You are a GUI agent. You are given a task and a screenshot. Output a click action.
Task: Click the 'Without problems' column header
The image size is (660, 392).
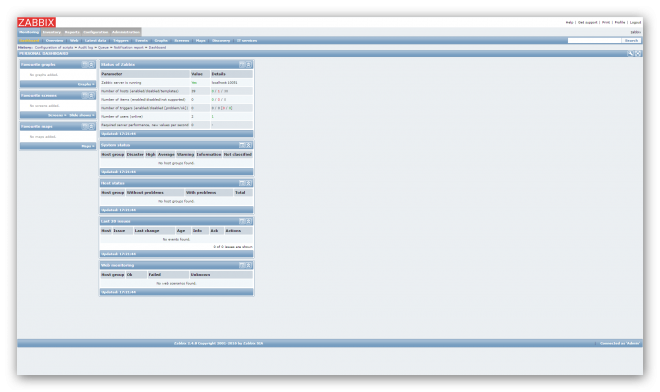[x=155, y=192]
